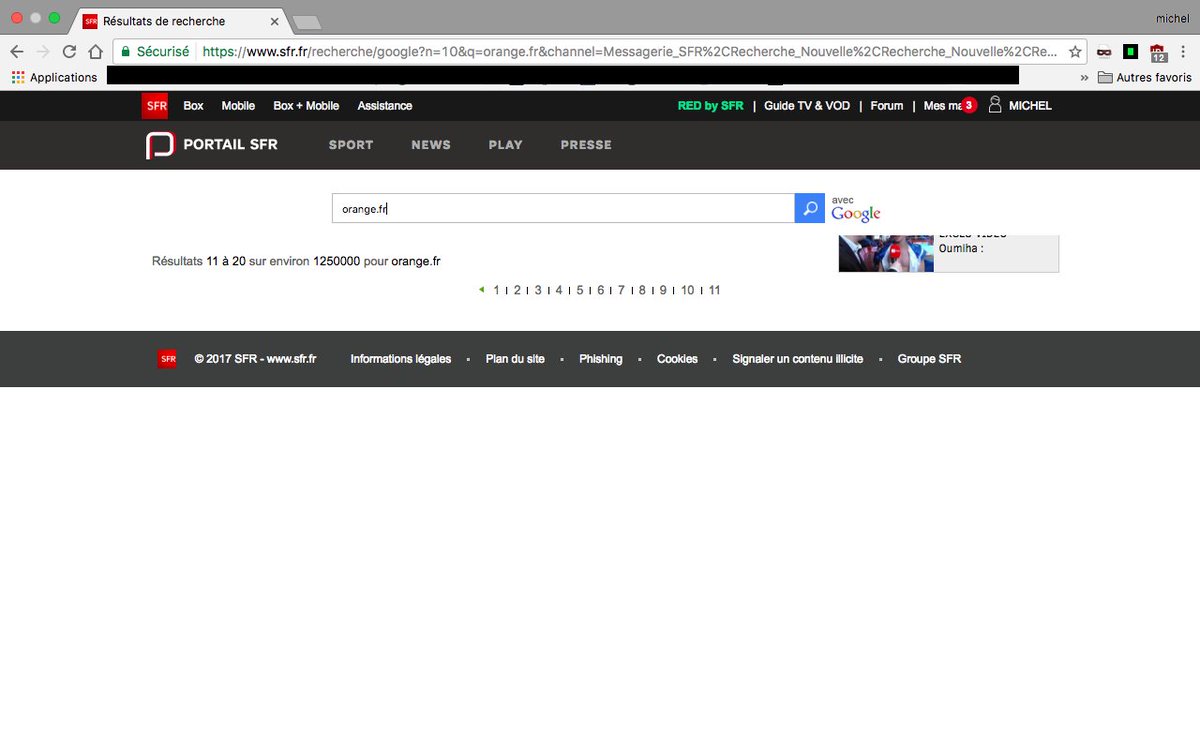
Task: Click the SFR logo in the footer
Action: click(167, 359)
